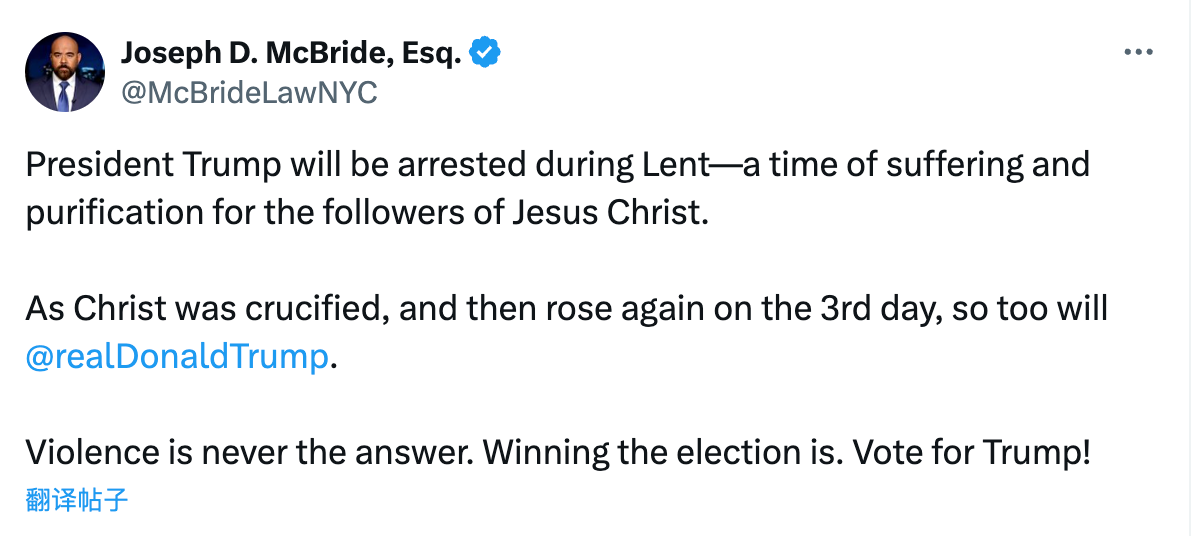
Task: Click the phrase "a time of suffering and"
Action: coord(915,164)
